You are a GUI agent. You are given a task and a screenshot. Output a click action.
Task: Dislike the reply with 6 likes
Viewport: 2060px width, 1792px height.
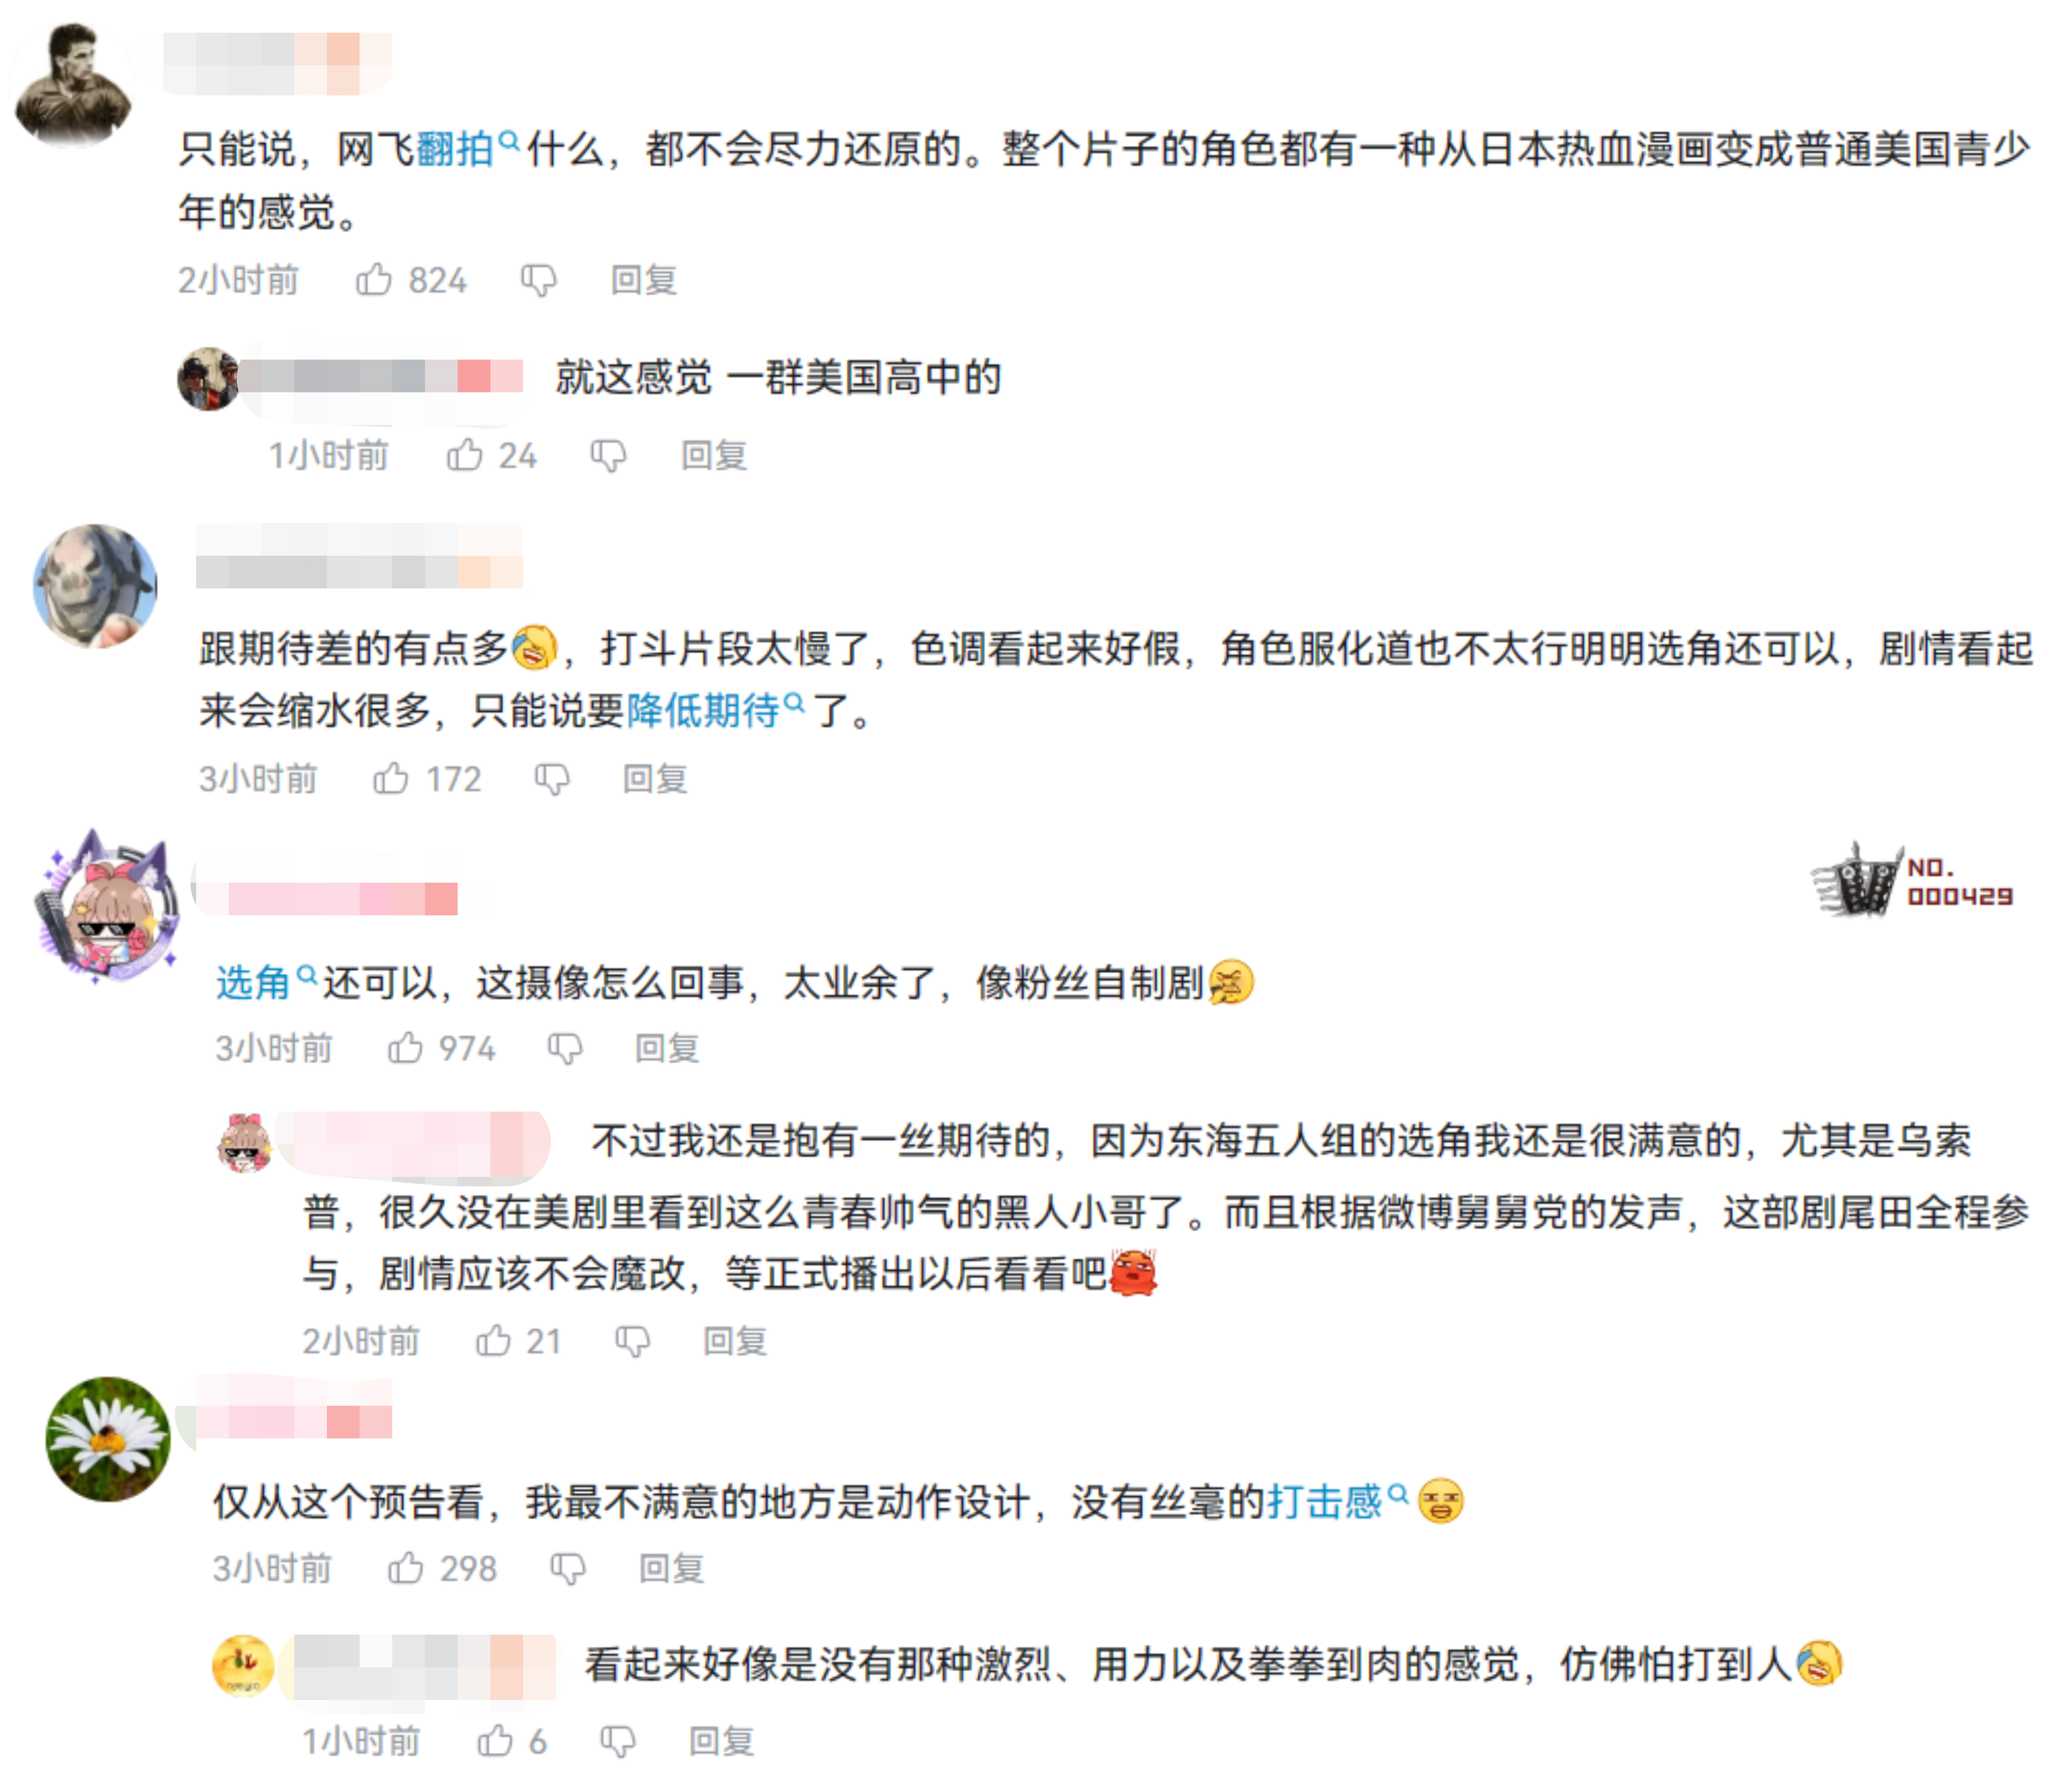(x=618, y=1742)
